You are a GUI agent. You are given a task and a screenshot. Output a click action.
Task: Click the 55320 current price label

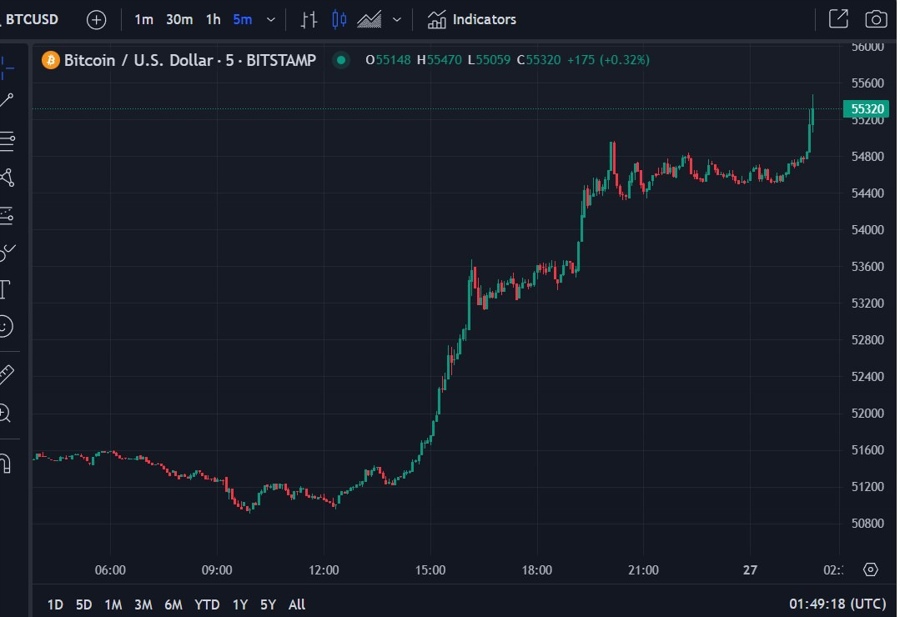(866, 108)
